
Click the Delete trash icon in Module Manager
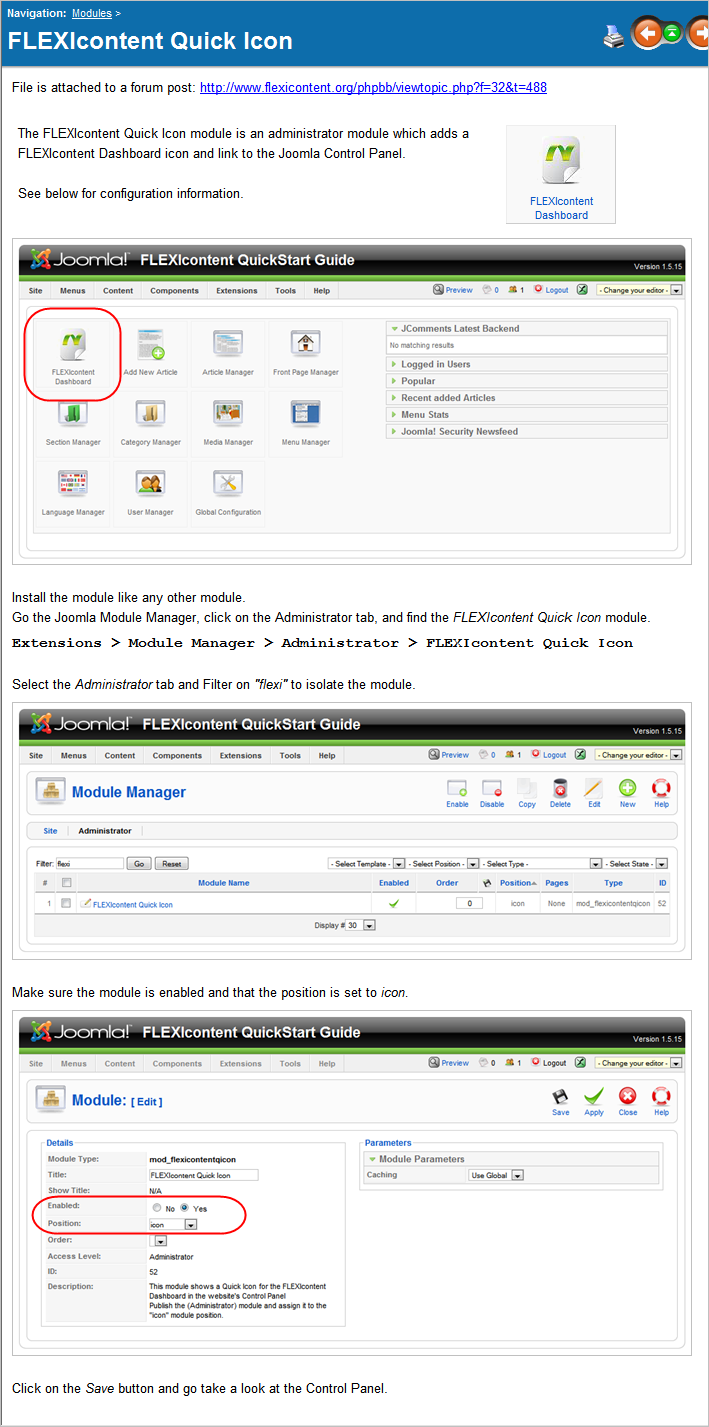[x=560, y=794]
